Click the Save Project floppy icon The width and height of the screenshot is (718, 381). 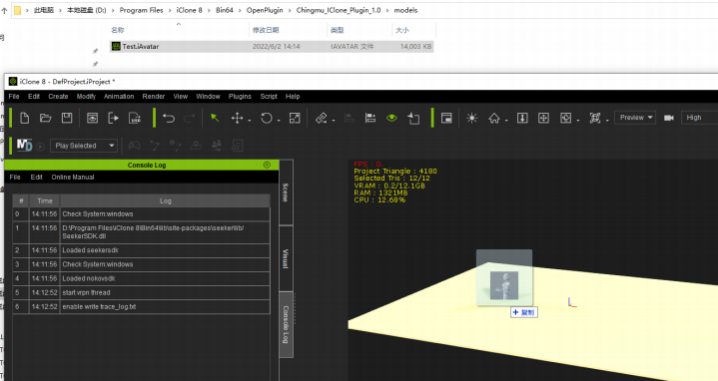tap(67, 118)
